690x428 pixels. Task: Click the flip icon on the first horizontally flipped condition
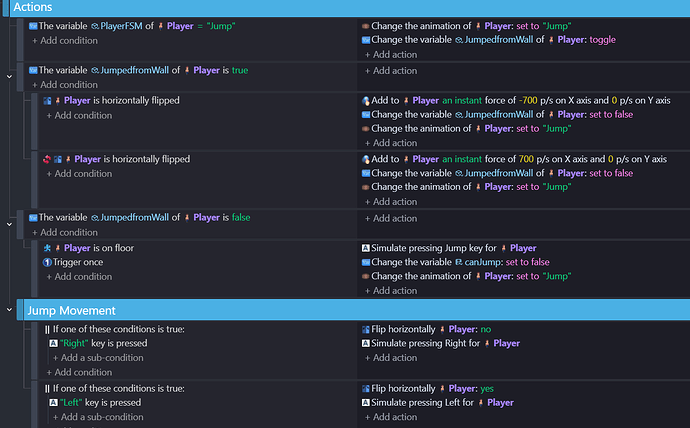[47, 101]
